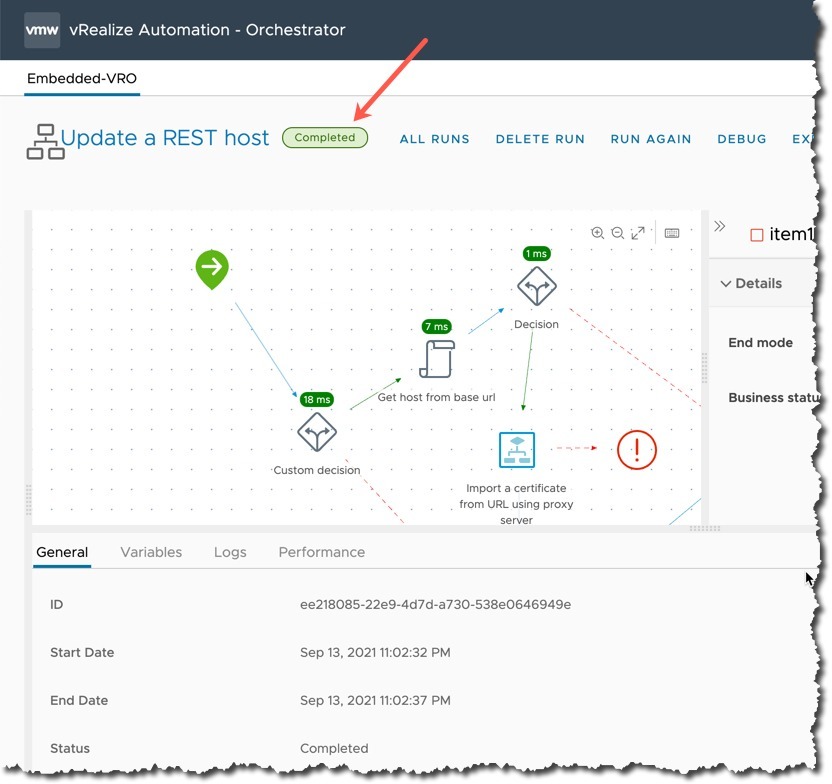The image size is (832, 784).
Task: Click the Start Date field label
Action: pos(82,652)
